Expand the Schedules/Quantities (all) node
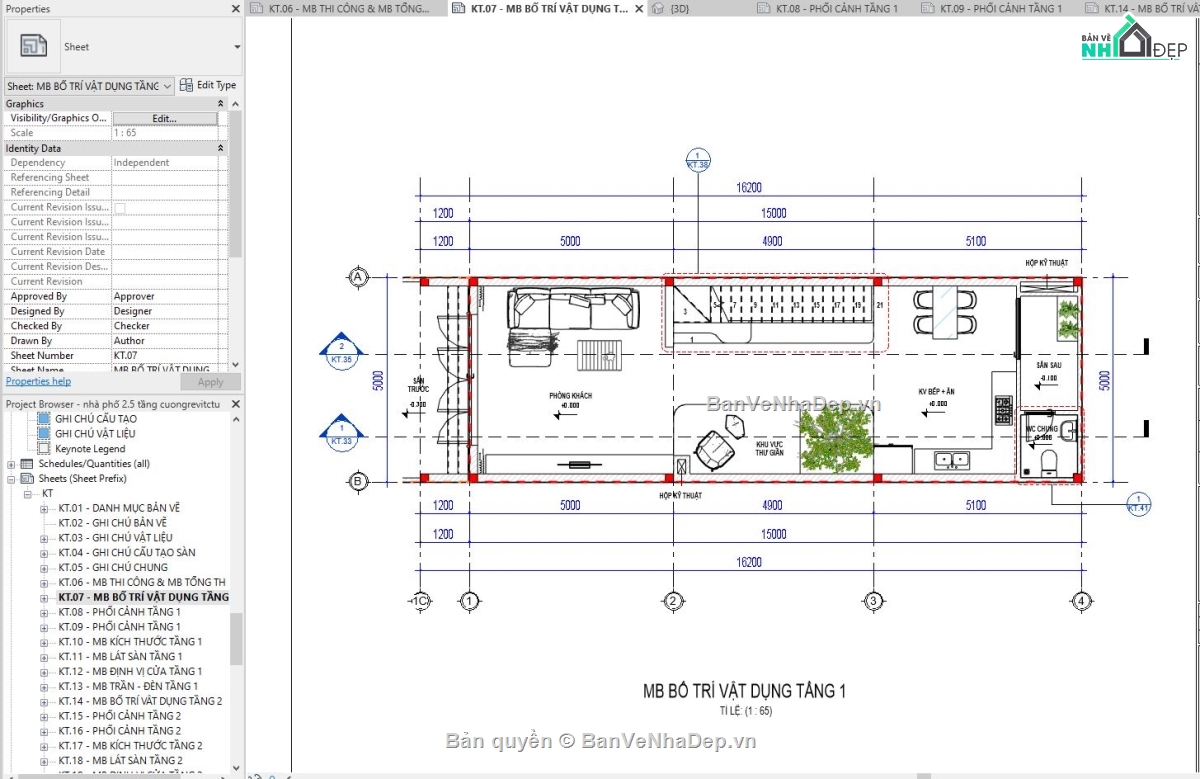This screenshot has height=779, width=1200. click(x=12, y=464)
